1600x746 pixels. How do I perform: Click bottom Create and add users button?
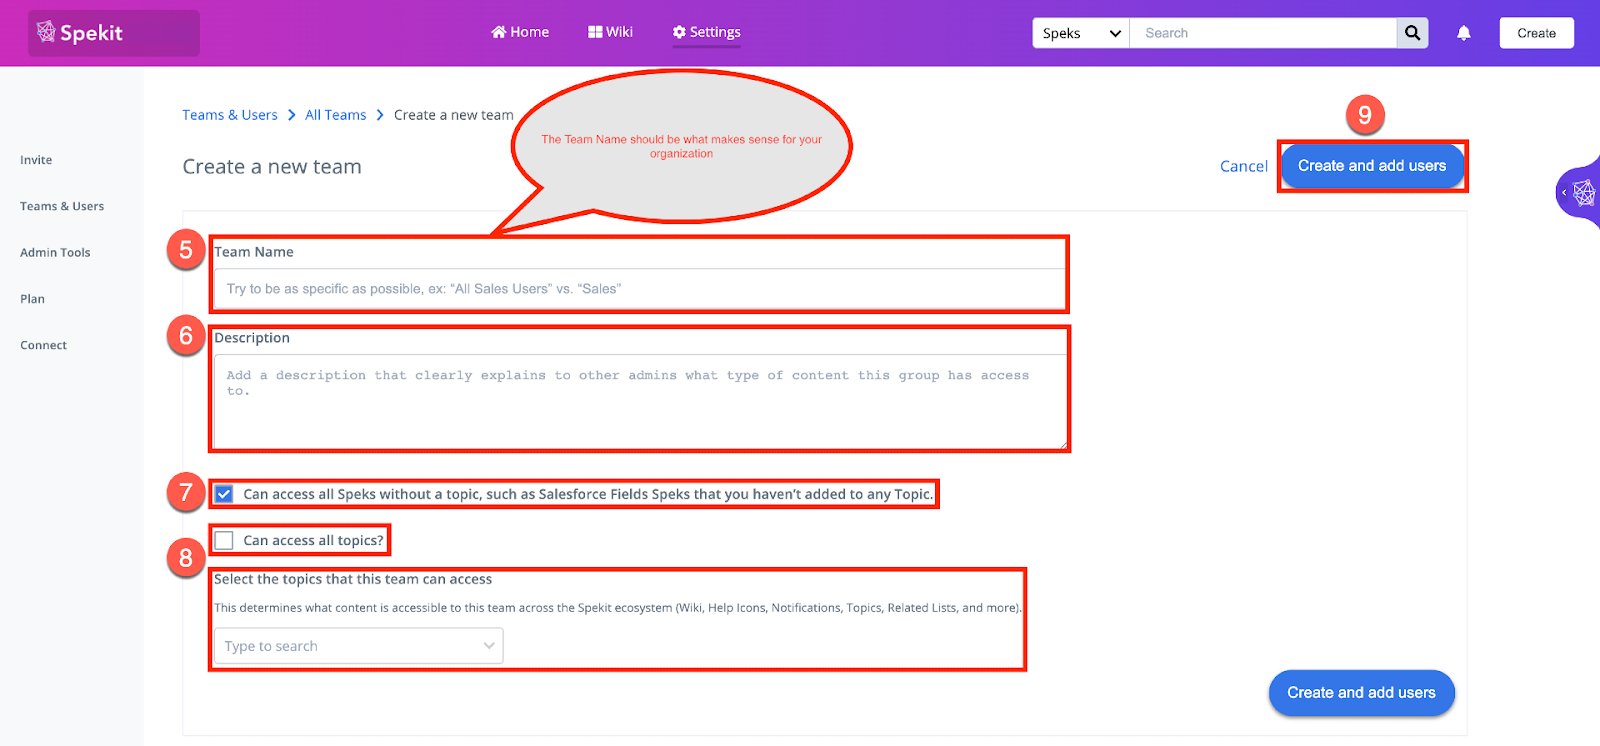point(1361,693)
